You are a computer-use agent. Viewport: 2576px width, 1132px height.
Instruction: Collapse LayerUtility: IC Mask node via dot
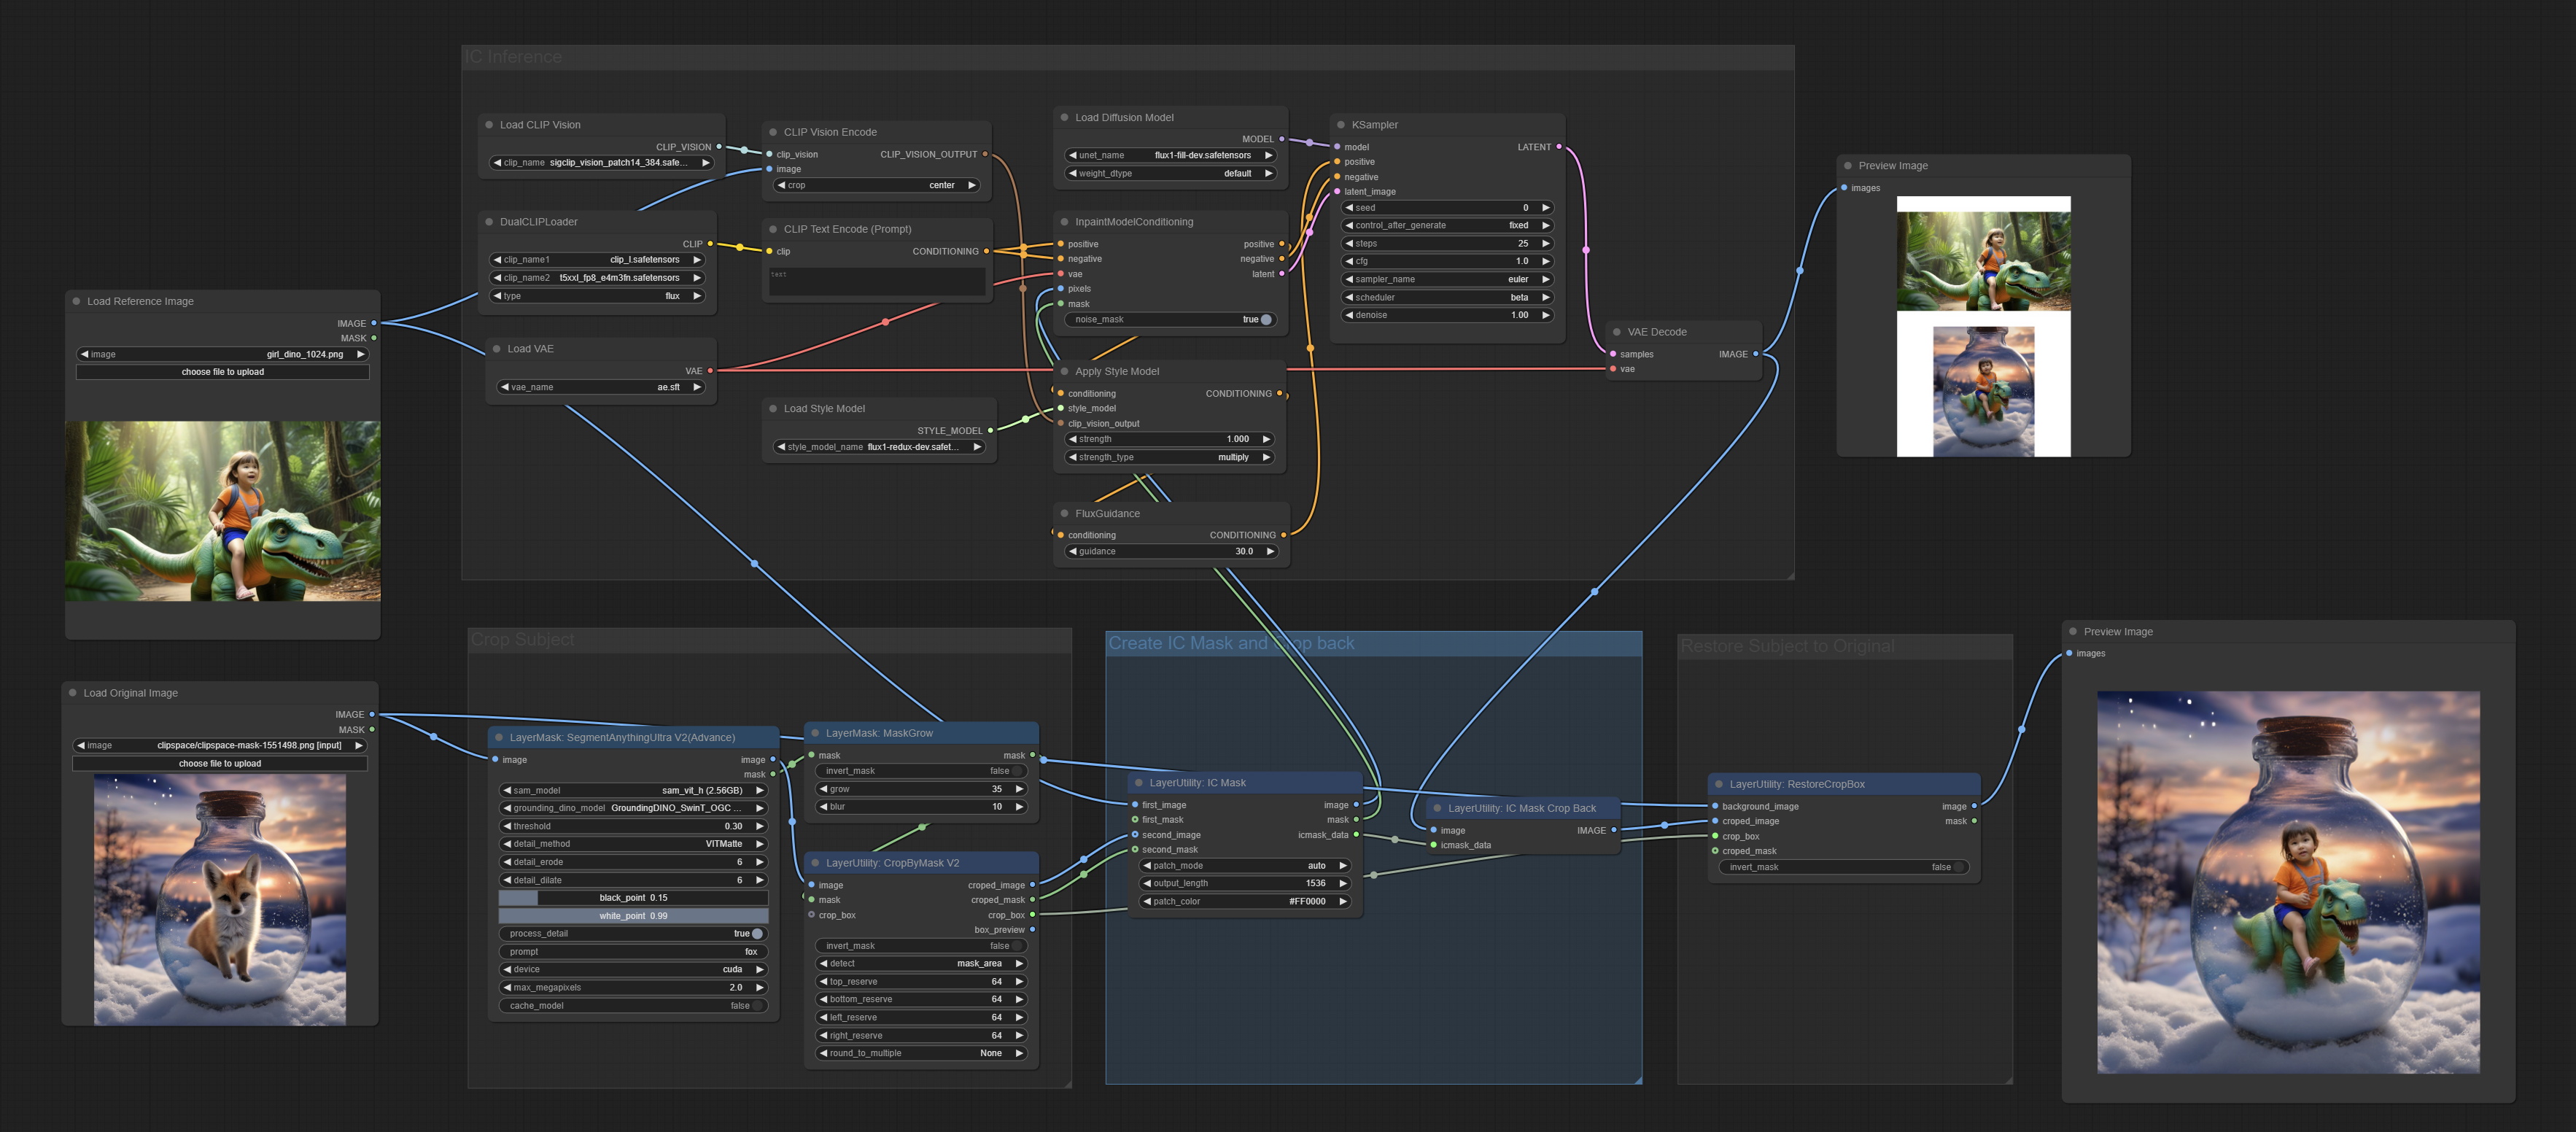tap(1138, 783)
